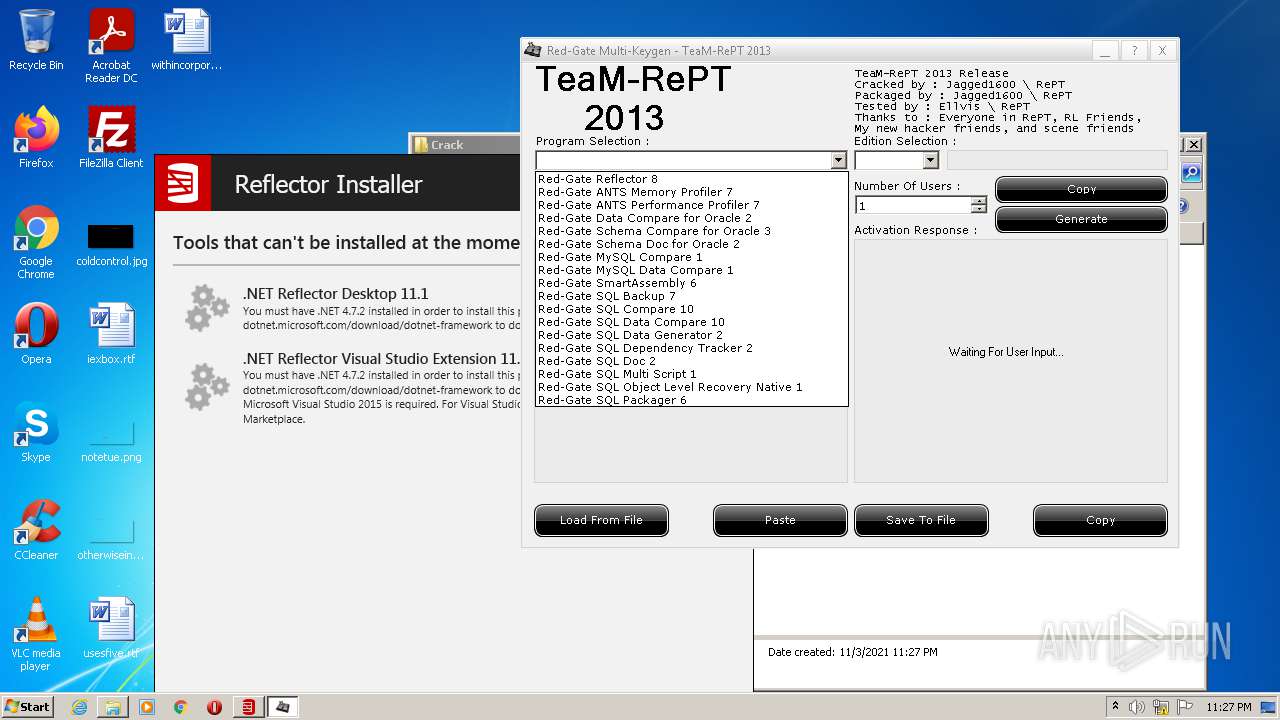Select Red-Gate Reflector 8 from list
This screenshot has width=1280, height=720.
pos(691,179)
